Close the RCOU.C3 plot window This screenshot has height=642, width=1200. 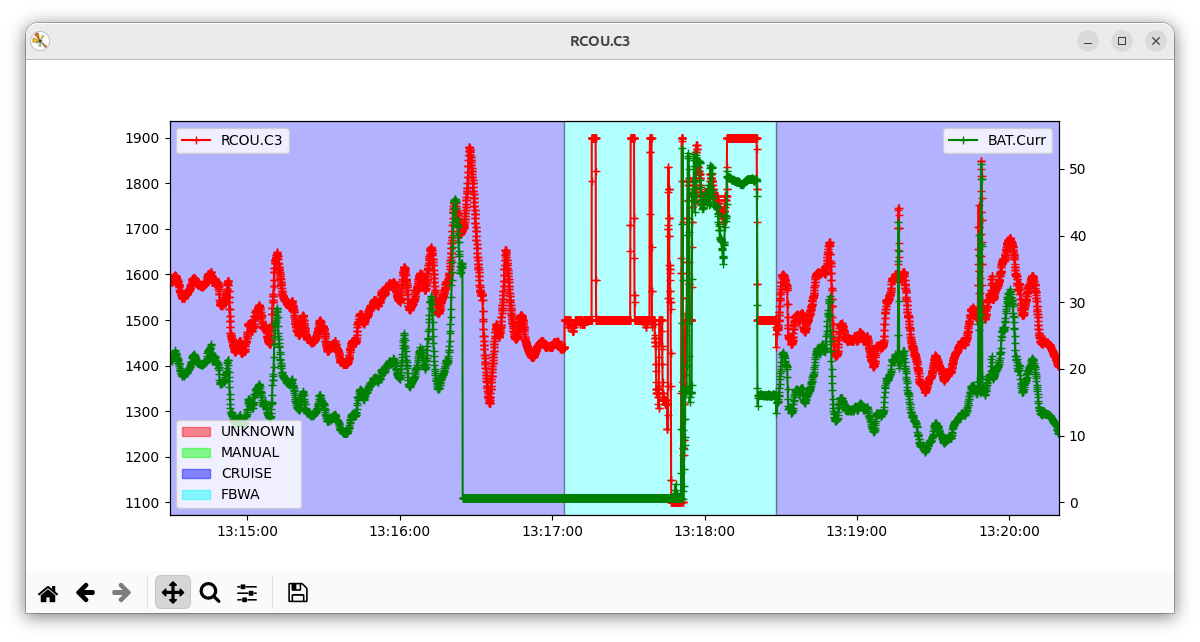[1155, 41]
